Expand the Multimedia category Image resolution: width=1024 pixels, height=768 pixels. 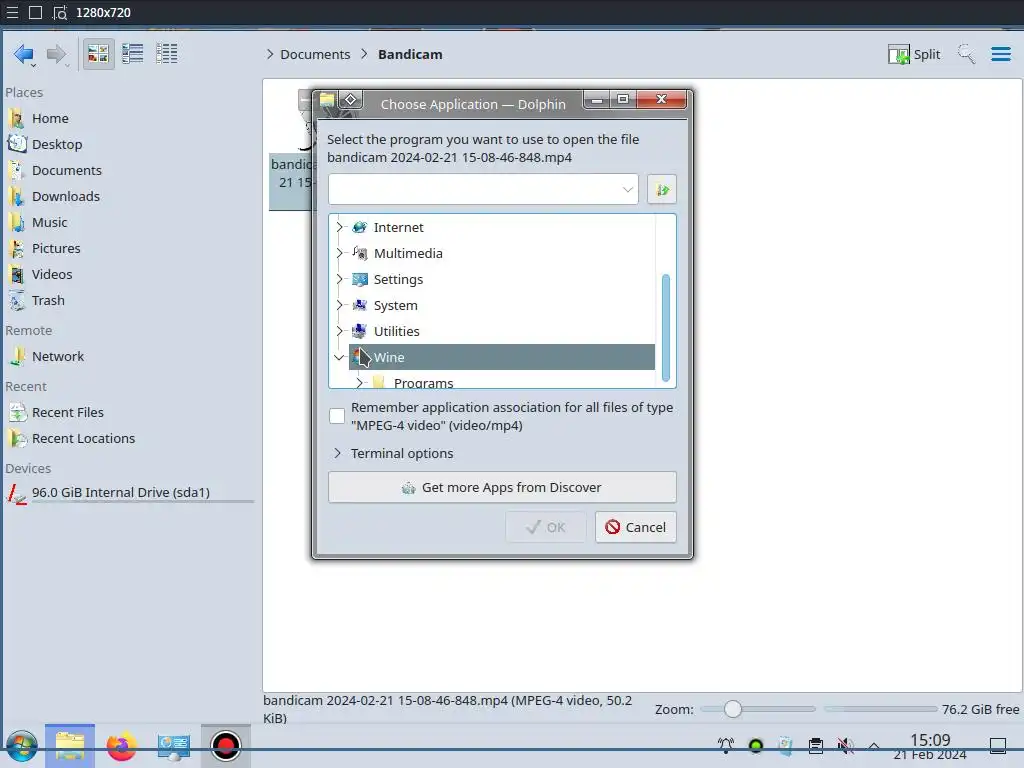click(339, 253)
